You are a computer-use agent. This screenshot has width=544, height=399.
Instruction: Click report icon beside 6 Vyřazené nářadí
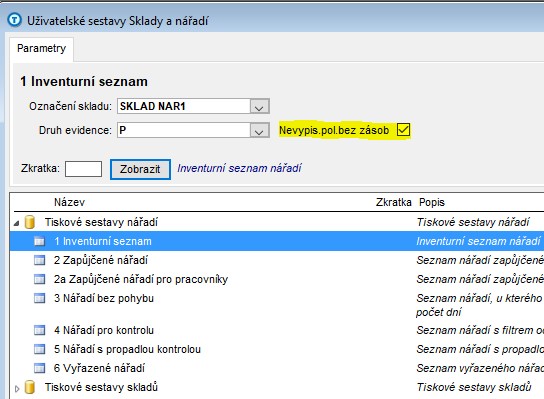coord(39,368)
